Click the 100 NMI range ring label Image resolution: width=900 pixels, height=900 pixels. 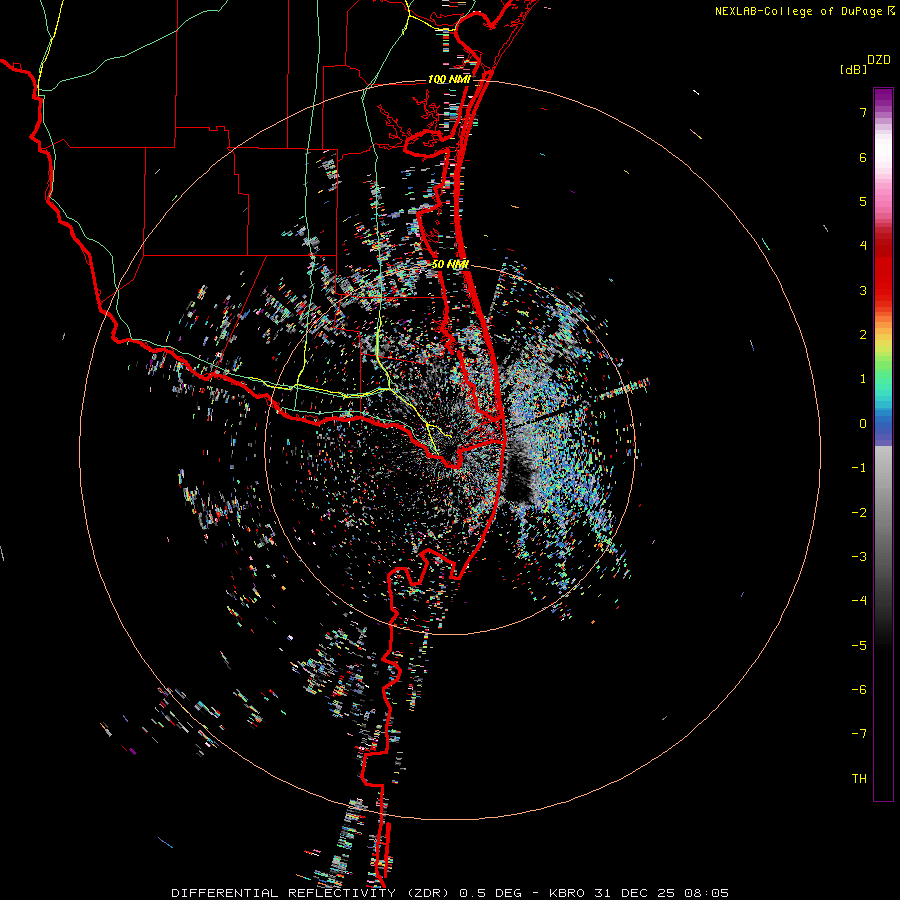[x=449, y=79]
